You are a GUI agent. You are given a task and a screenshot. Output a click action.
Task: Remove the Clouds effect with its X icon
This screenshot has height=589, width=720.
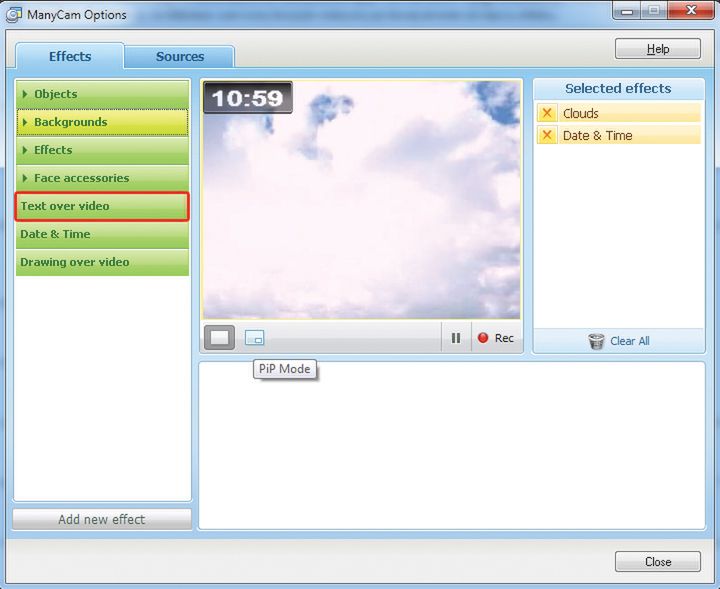click(x=546, y=113)
